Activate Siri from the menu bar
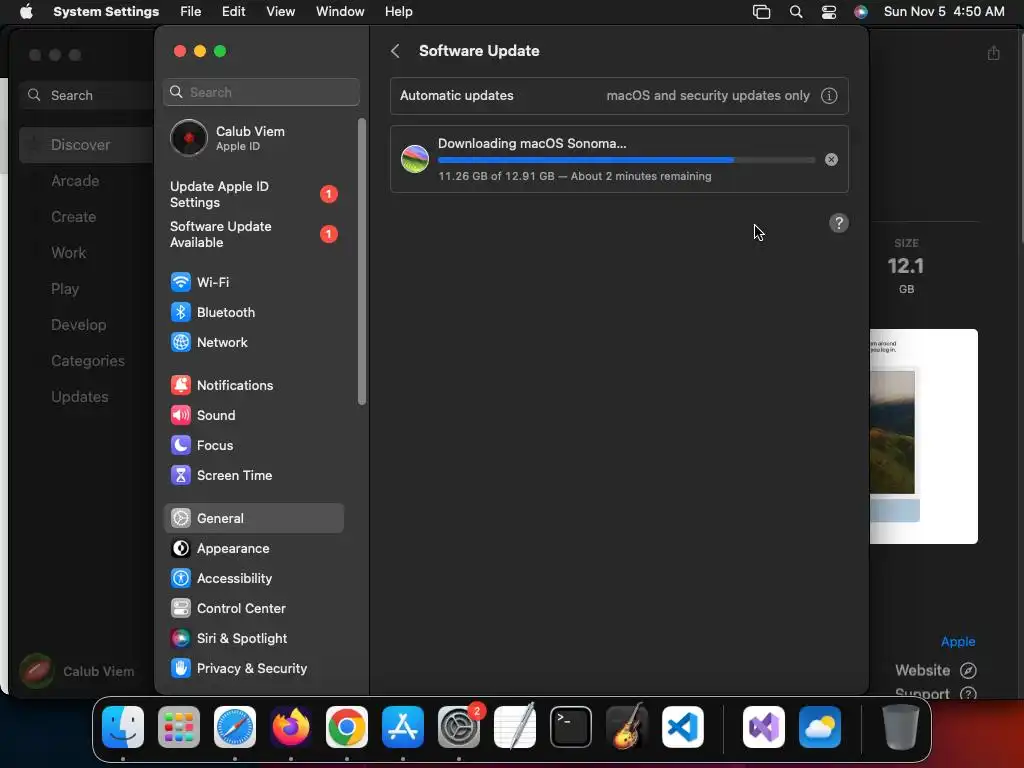The height and width of the screenshot is (768, 1024). coord(861,12)
